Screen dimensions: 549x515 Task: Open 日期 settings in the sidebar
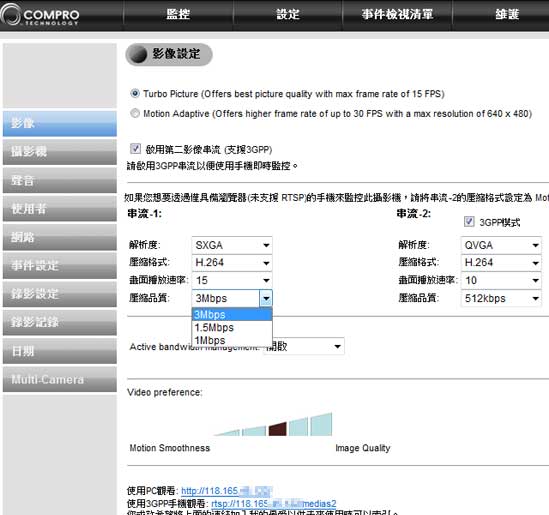pos(60,351)
